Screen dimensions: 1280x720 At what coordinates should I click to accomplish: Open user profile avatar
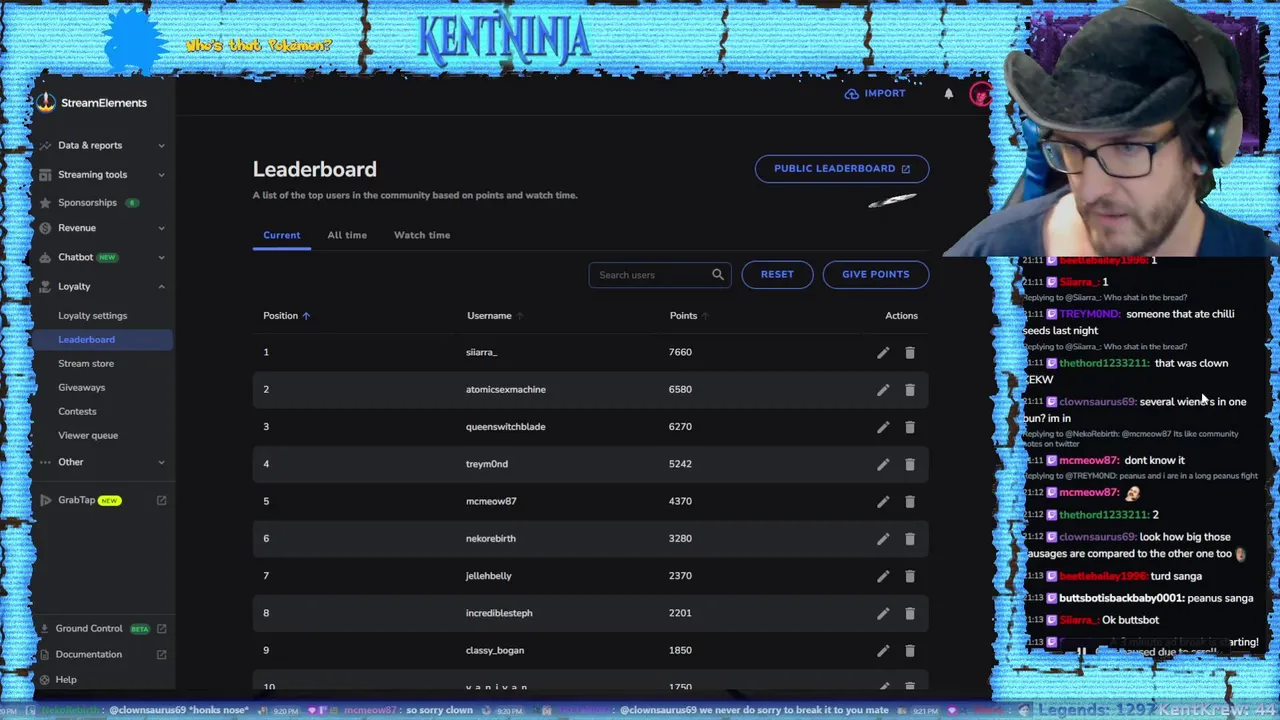tap(980, 94)
